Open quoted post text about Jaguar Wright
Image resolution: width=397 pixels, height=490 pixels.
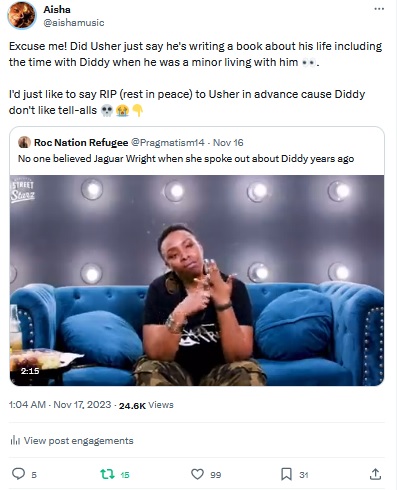tap(186, 159)
